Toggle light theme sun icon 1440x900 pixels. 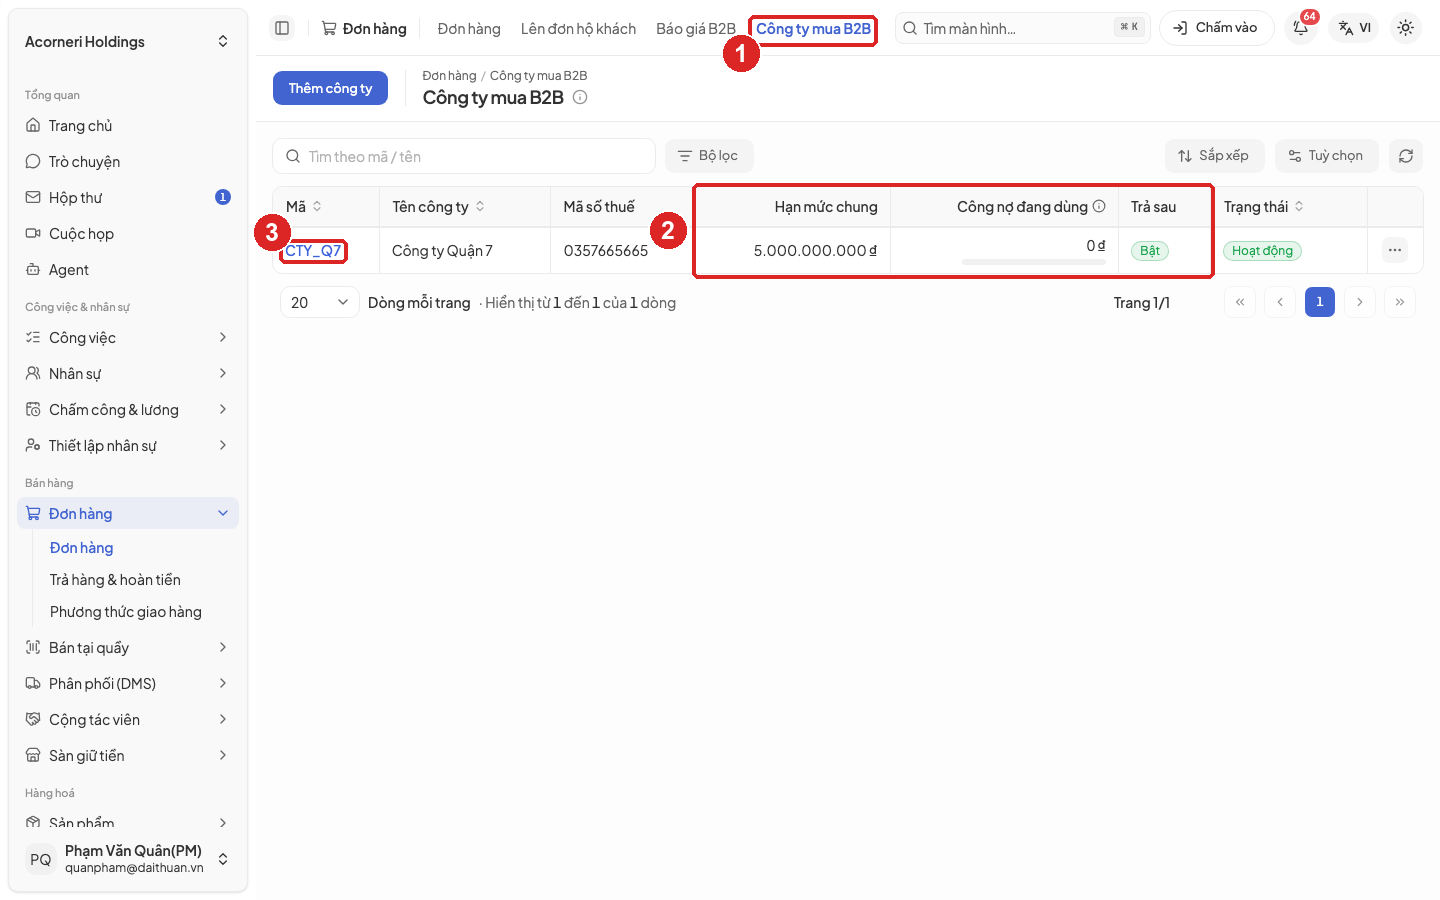[x=1406, y=28]
